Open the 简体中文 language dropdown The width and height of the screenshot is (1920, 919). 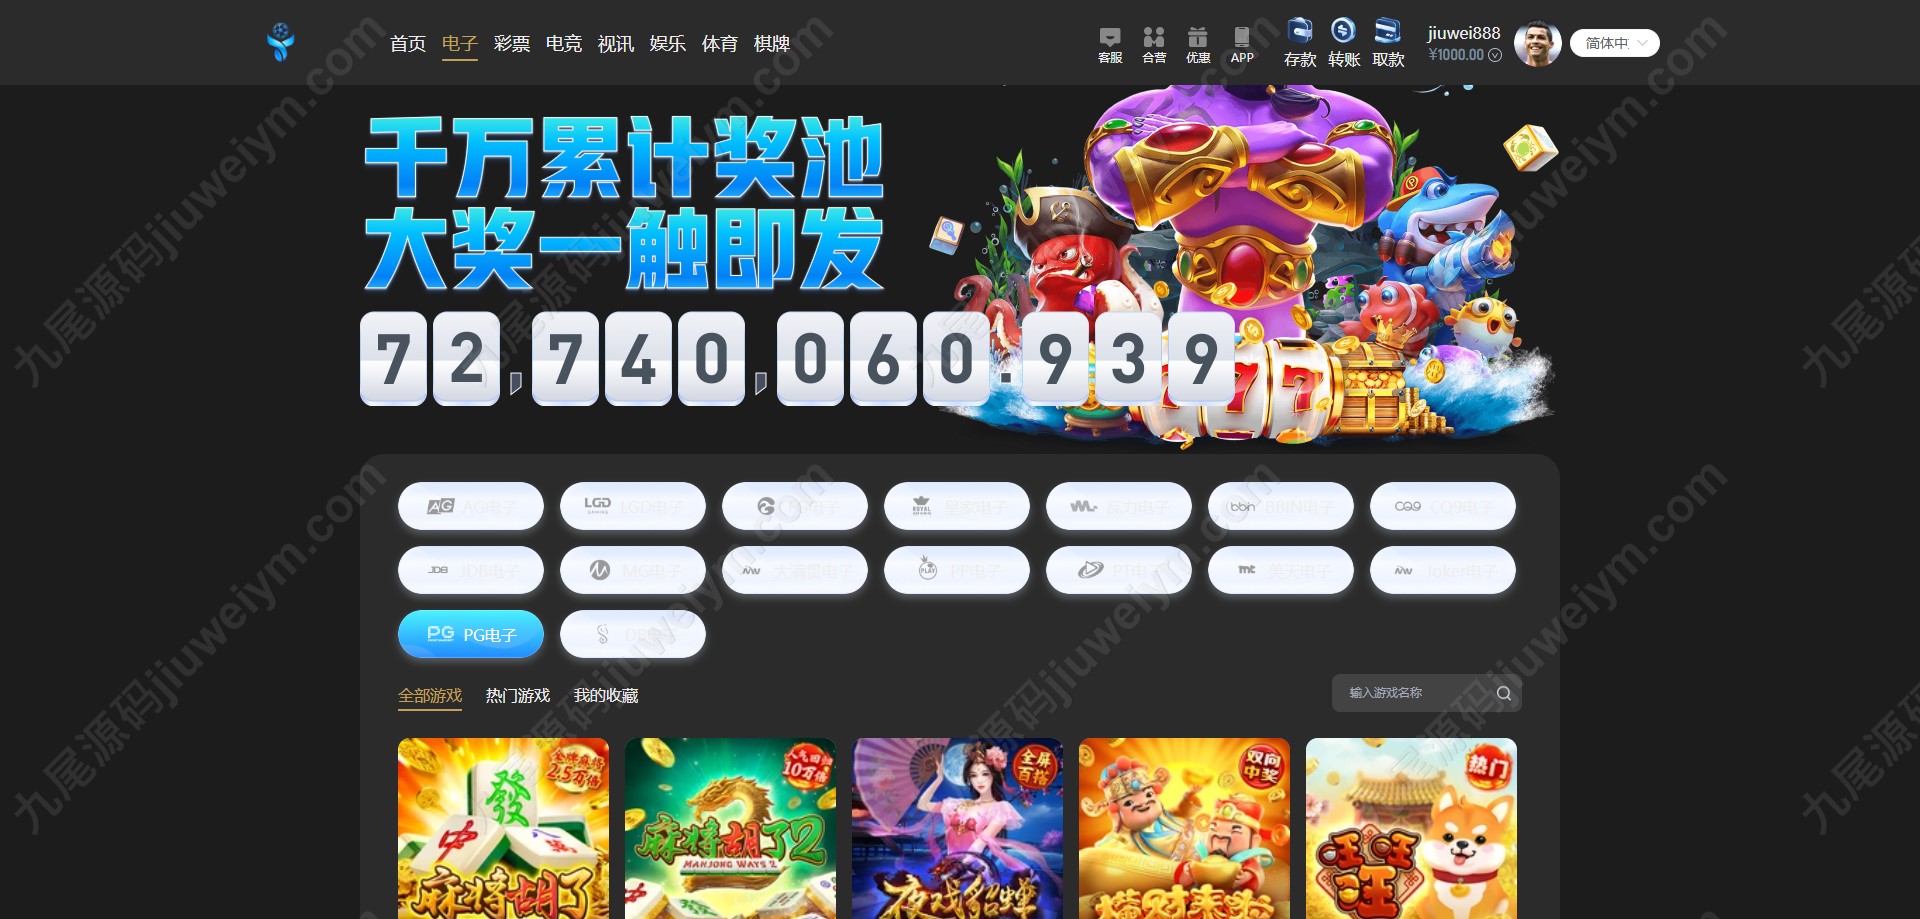(1615, 43)
